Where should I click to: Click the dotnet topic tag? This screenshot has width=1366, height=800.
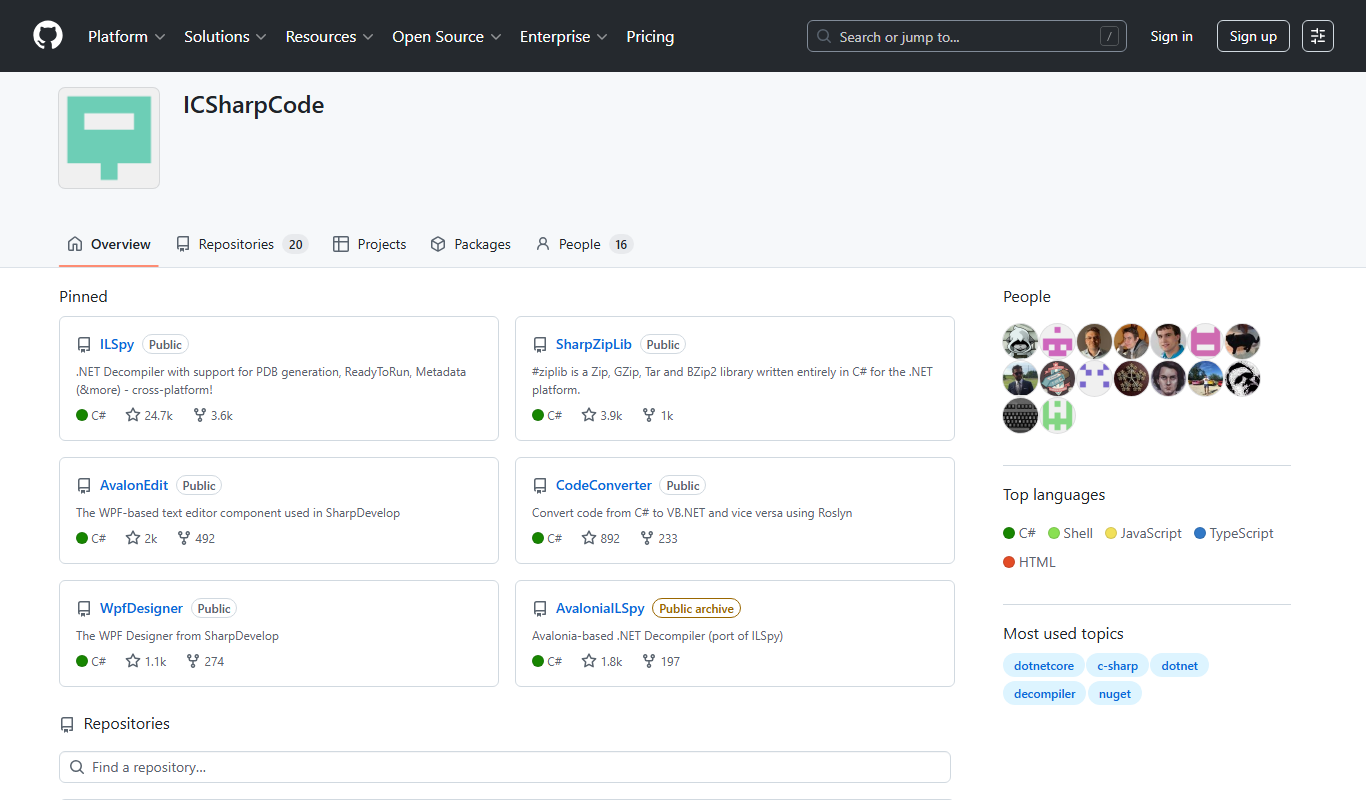click(x=1180, y=665)
